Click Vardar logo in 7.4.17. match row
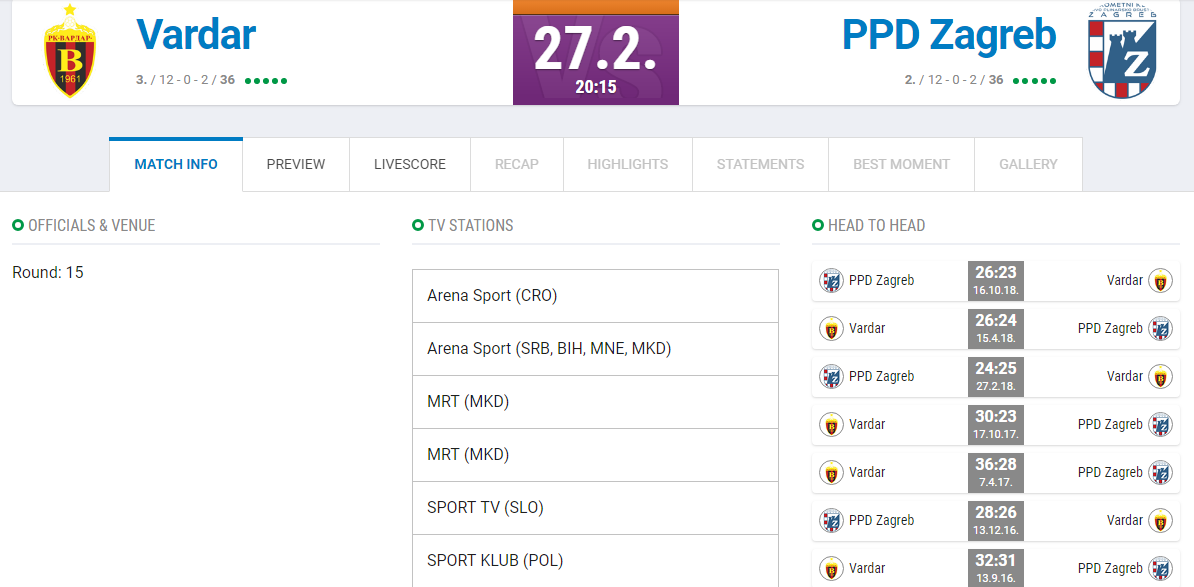Viewport: 1194px width, 587px height. (832, 473)
